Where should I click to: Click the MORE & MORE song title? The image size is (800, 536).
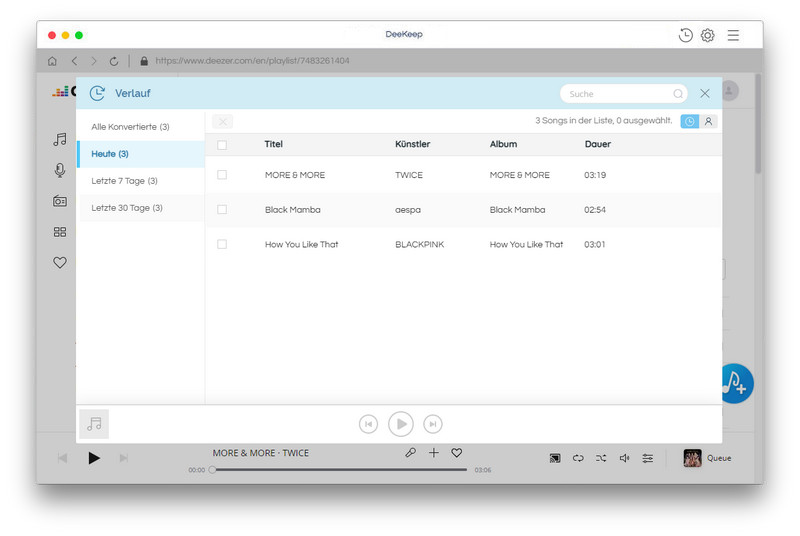tap(295, 175)
